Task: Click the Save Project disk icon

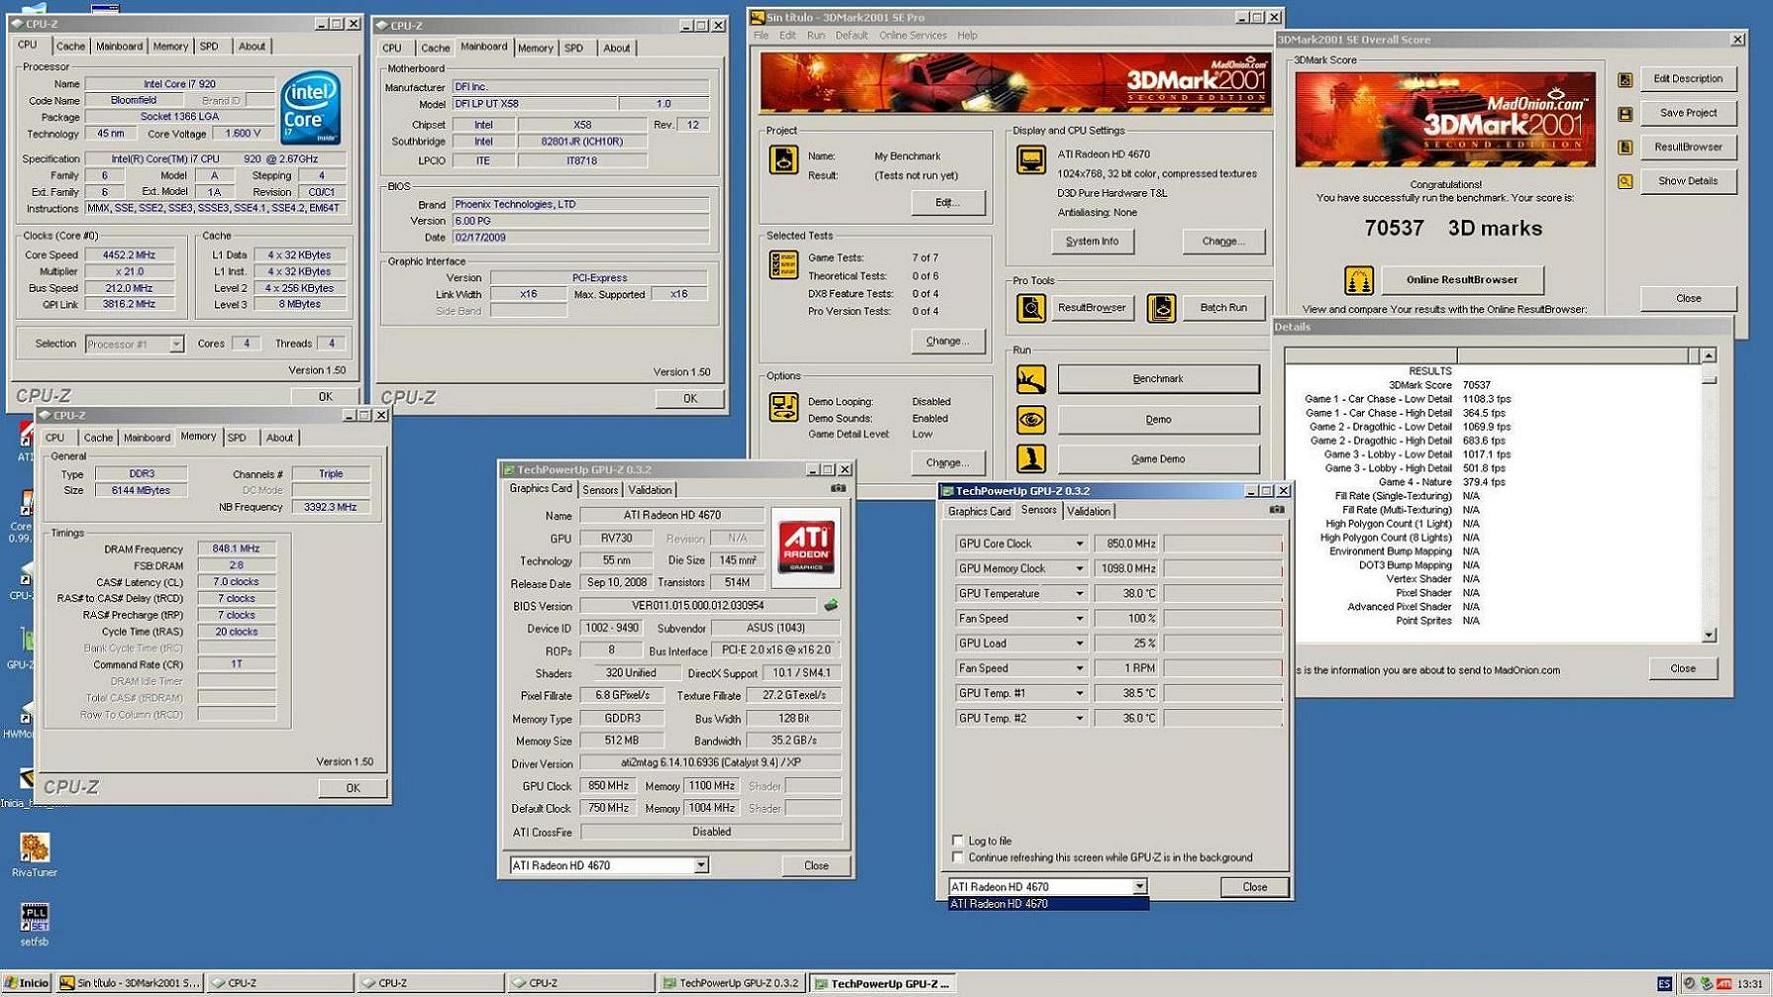Action: point(1625,114)
